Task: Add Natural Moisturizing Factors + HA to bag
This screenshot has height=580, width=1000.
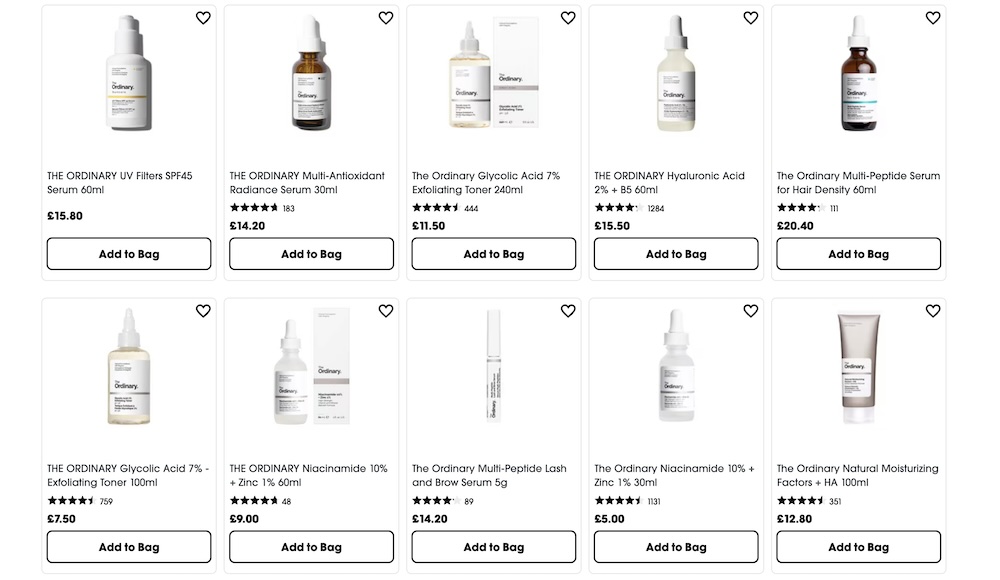Action: click(858, 547)
